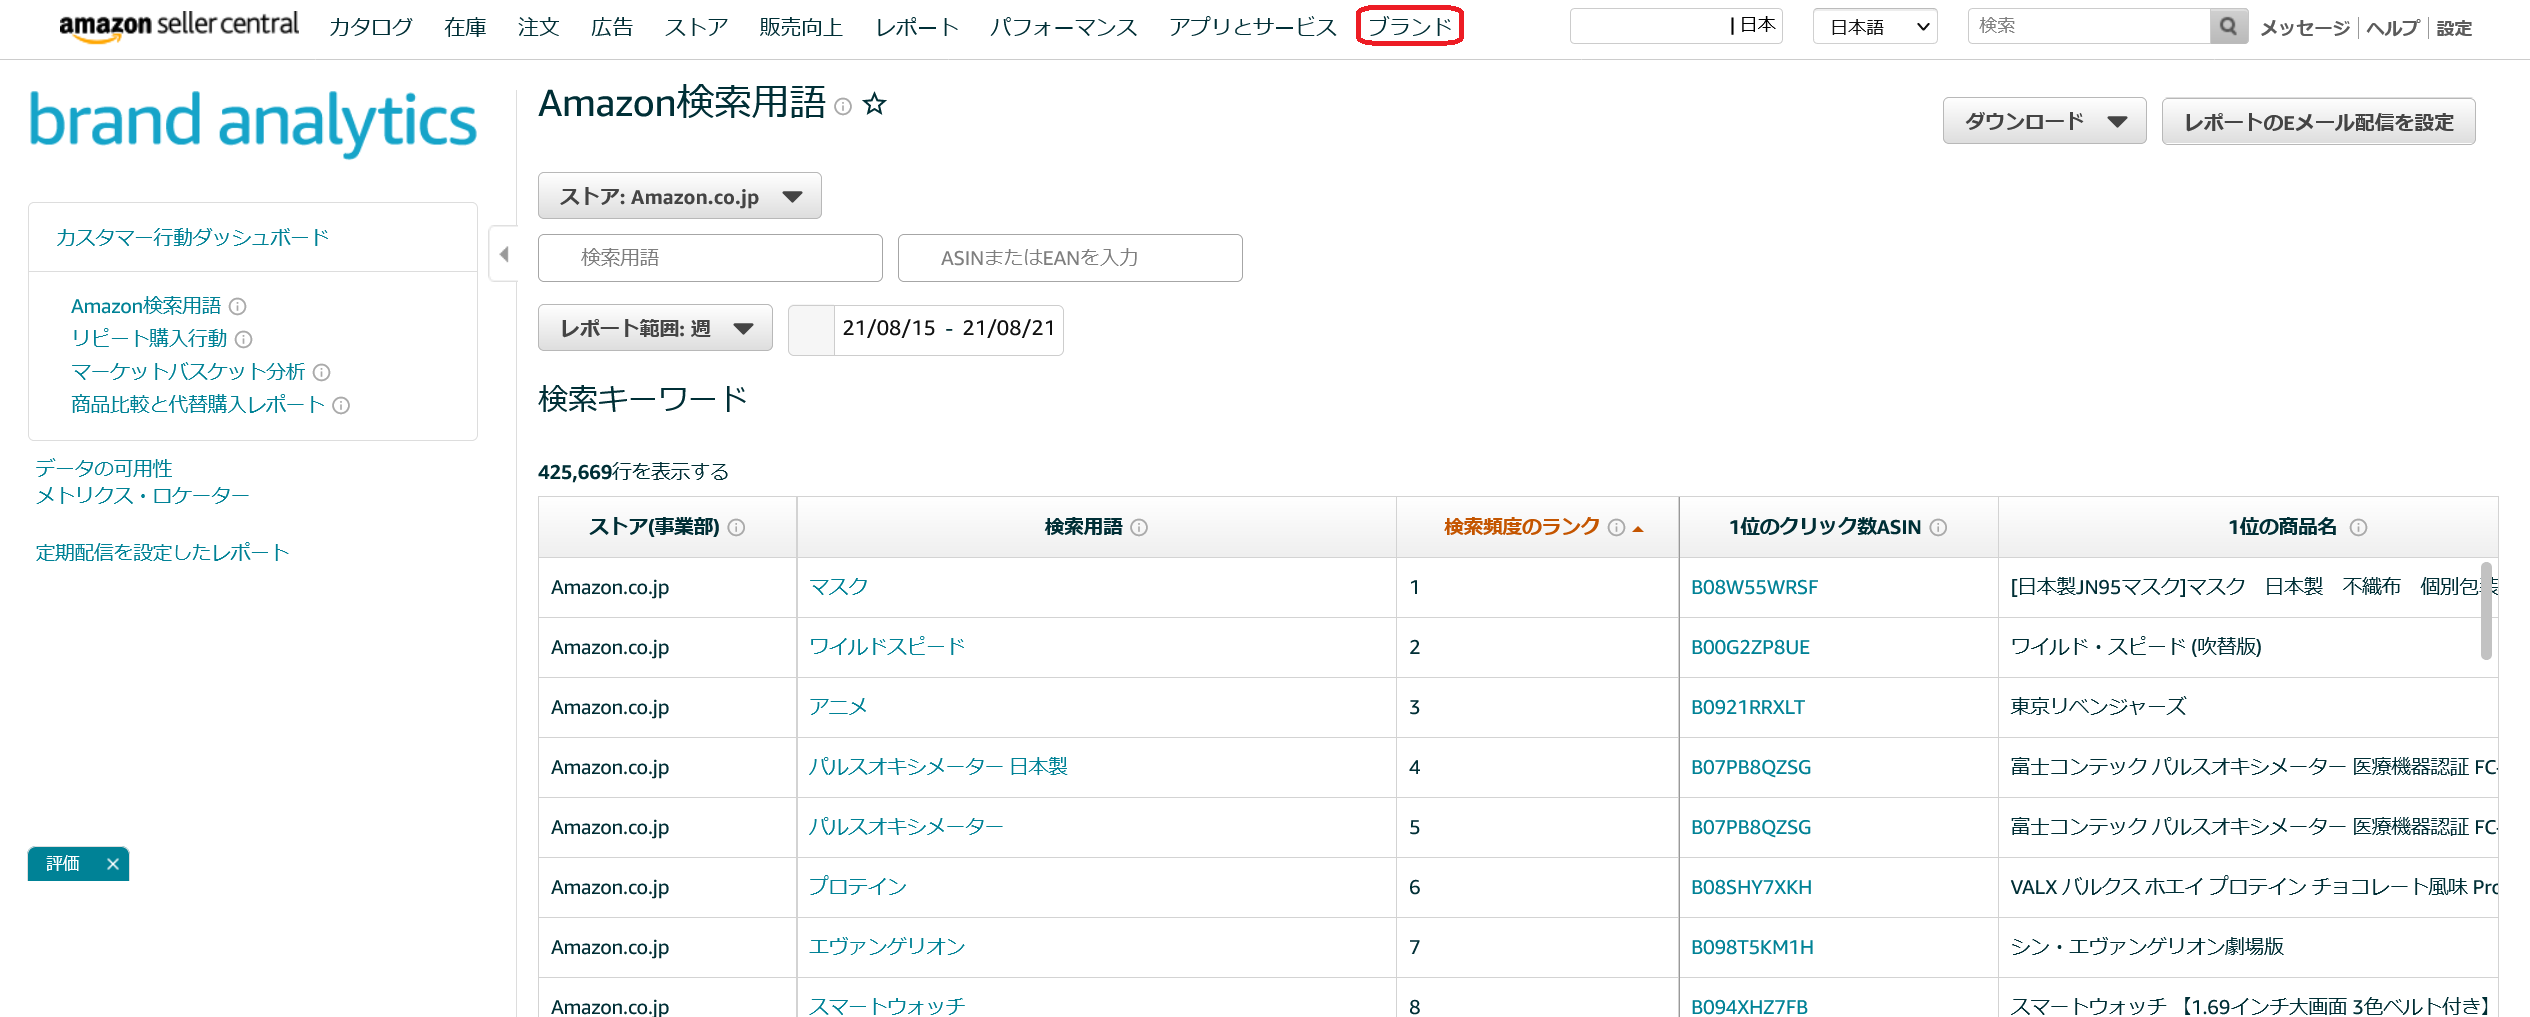Screen dimensions: 2530x1017
Task: Click info icon in ストア(事業部) column header
Action: [736, 527]
